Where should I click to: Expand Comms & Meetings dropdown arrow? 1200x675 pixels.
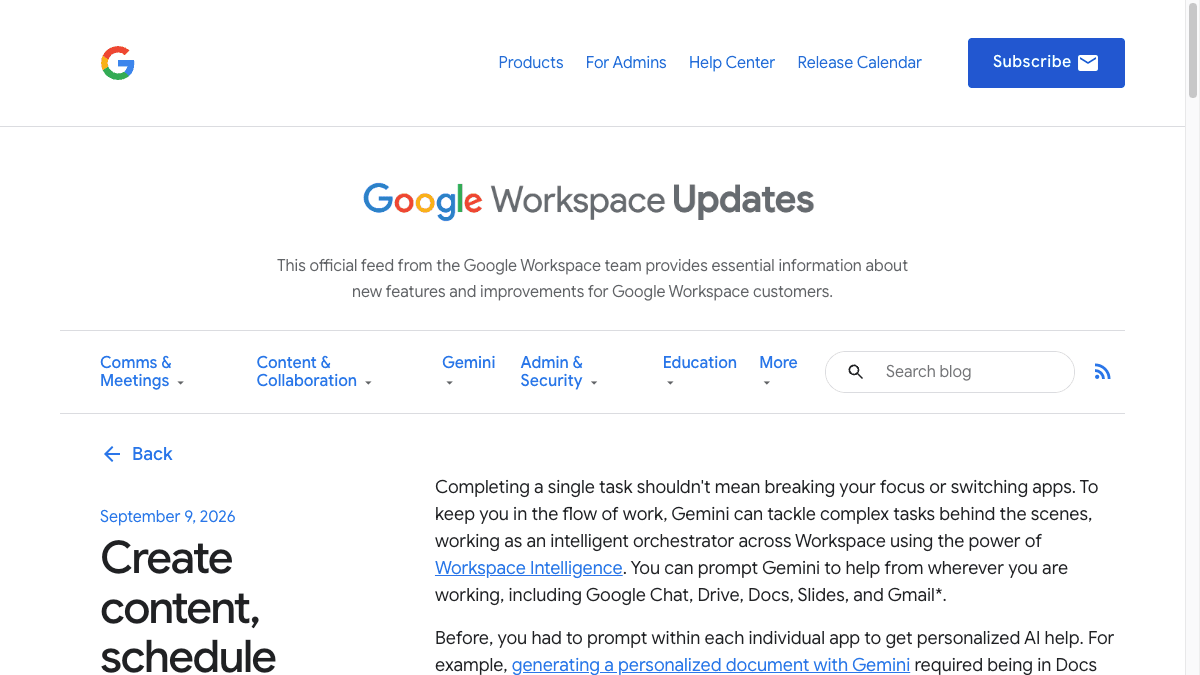pyautogui.click(x=181, y=383)
